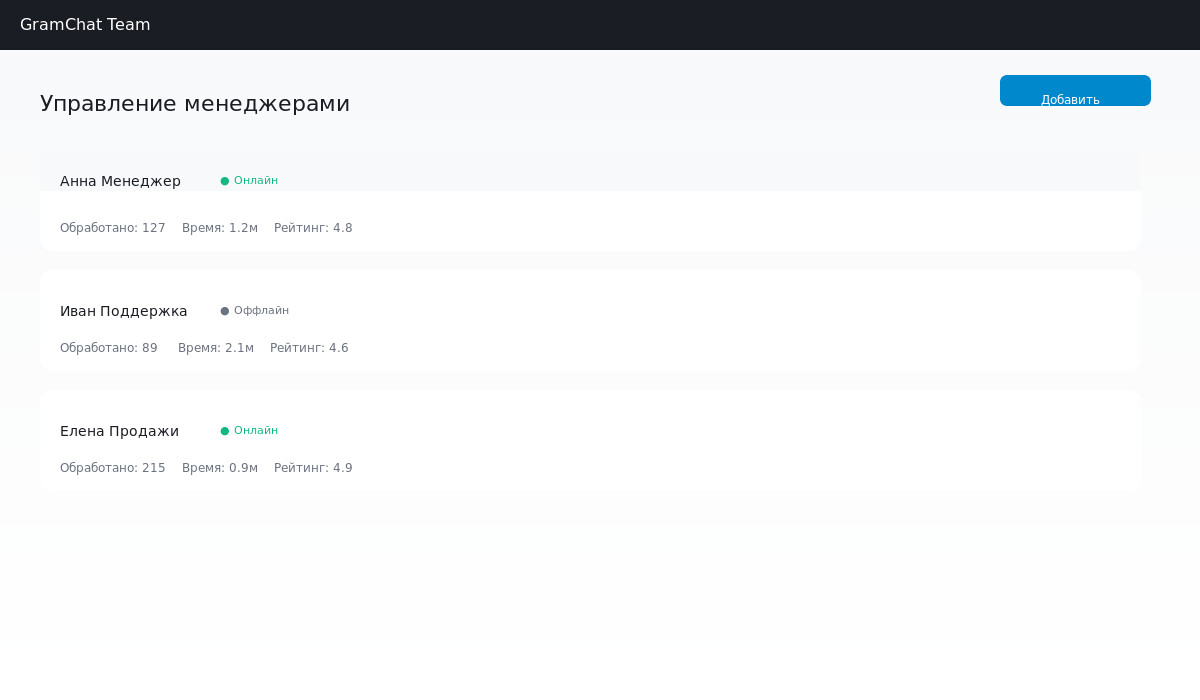Select the Время: 1.2м stat

pos(220,228)
